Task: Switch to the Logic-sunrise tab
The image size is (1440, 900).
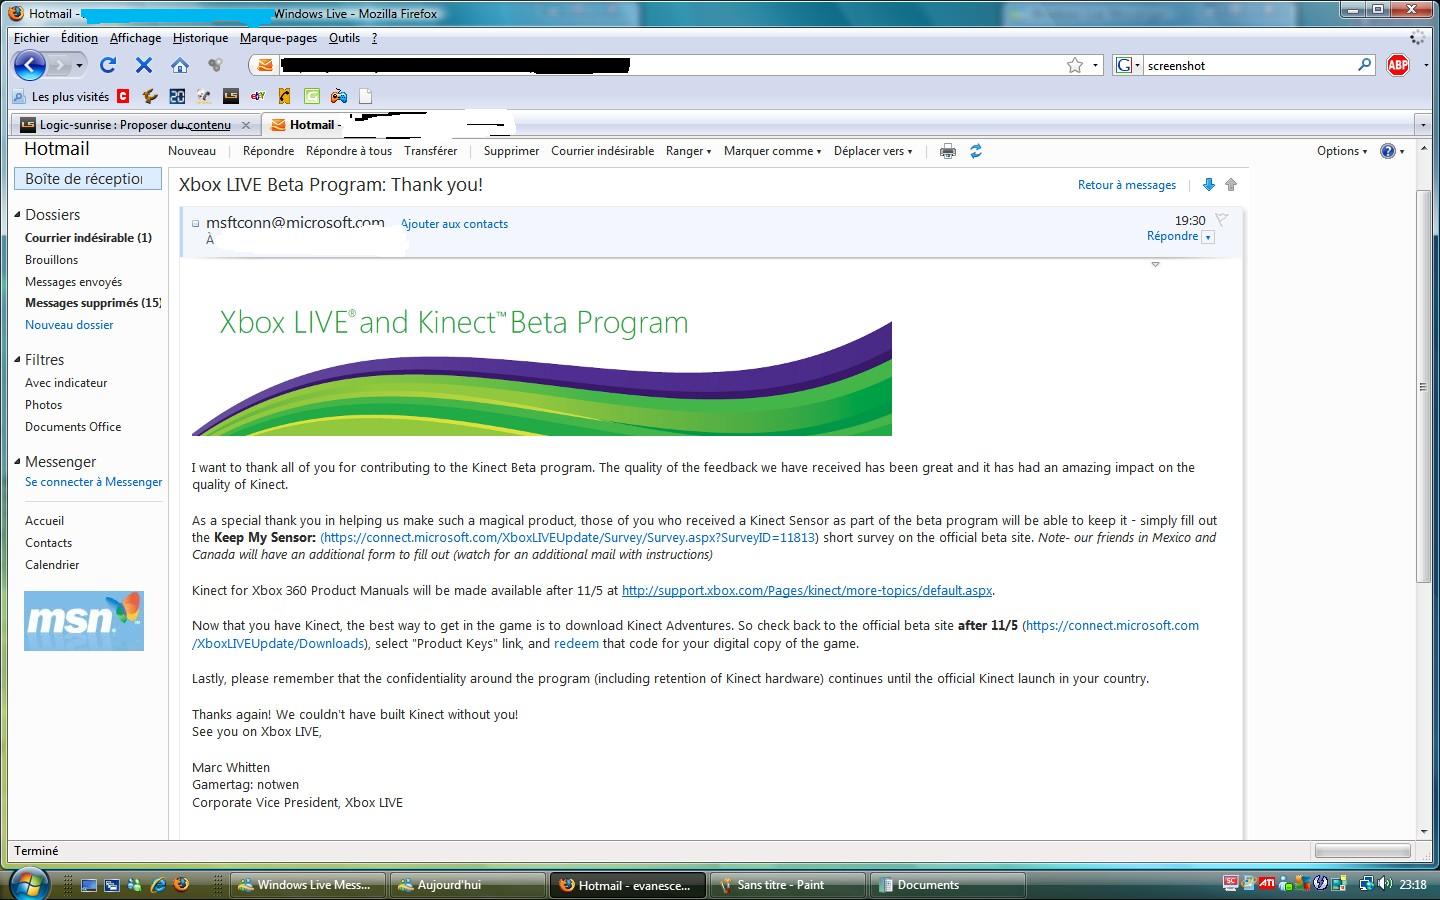Action: [x=135, y=125]
